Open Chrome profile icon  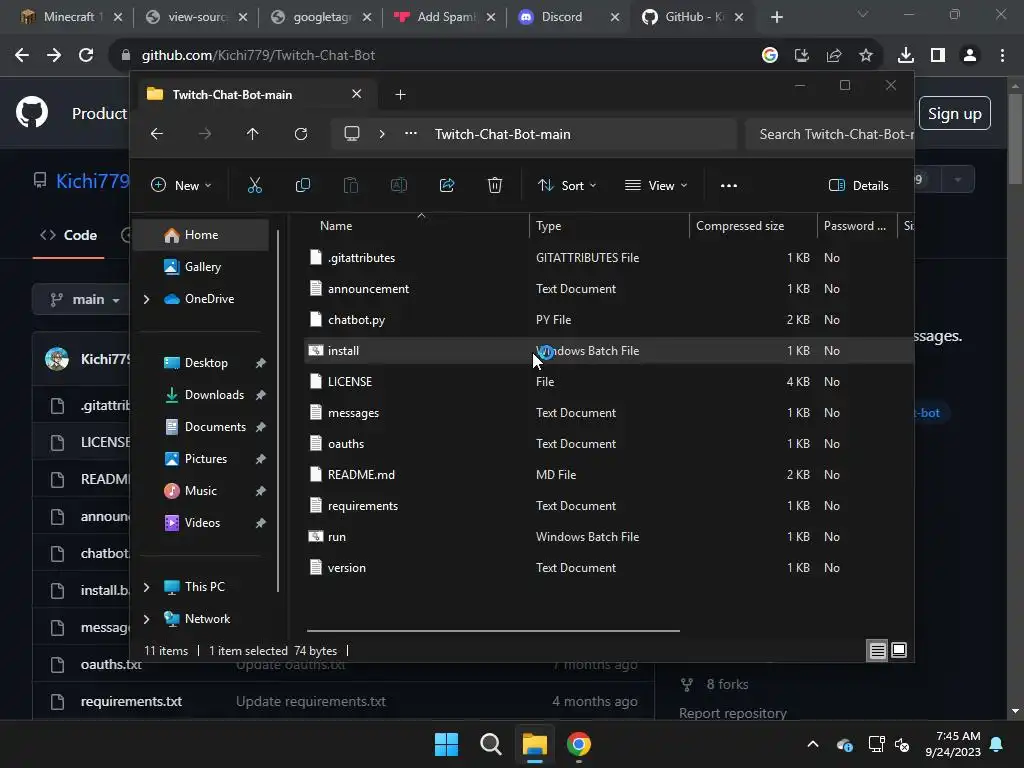(970, 56)
